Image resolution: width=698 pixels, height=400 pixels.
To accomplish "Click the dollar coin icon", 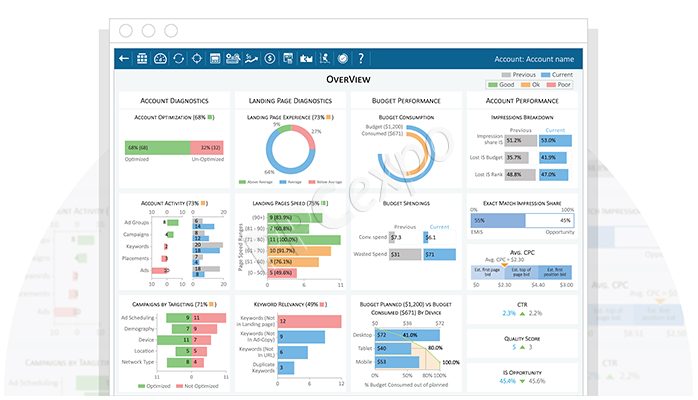I will pos(270,58).
